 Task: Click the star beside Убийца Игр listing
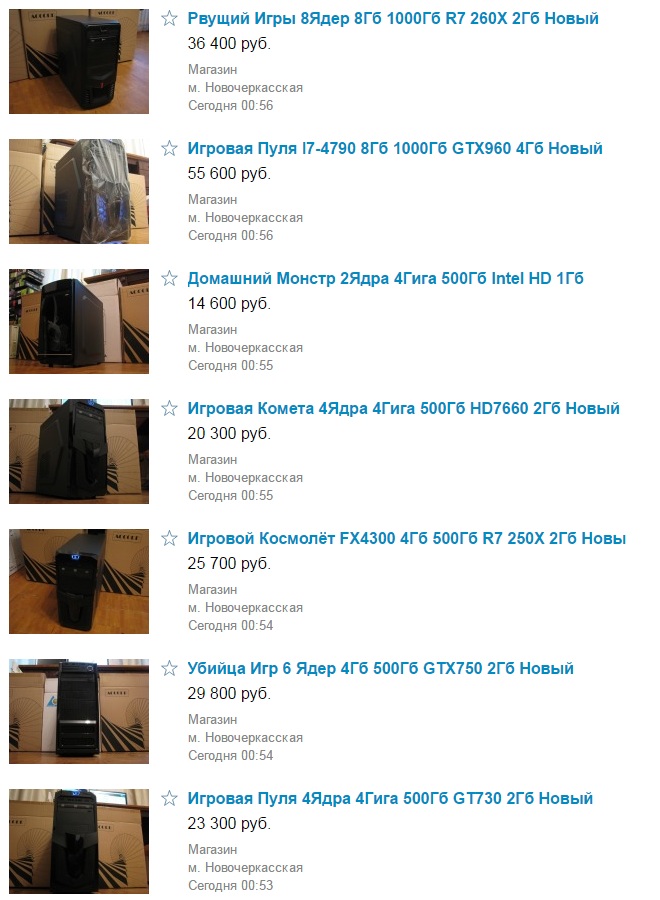pos(169,668)
